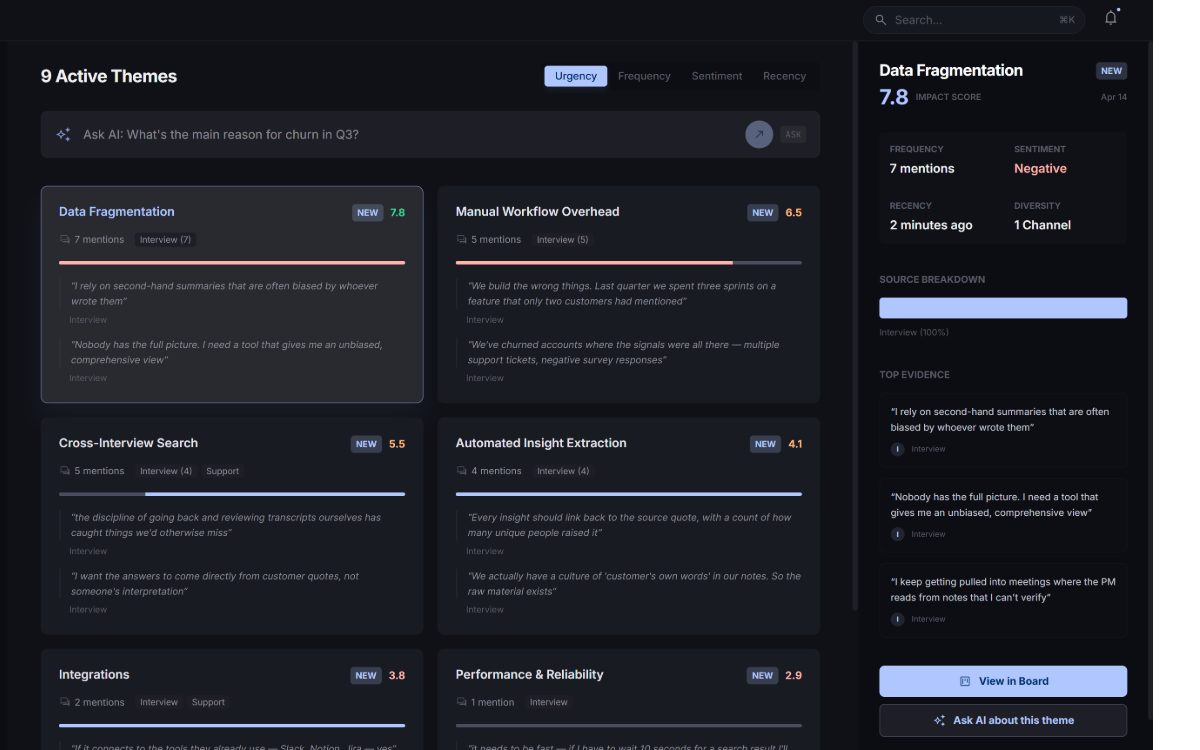Click 'Interview (100%)' label
Screen dimensions: 1200x750
pyautogui.click(x=914, y=332)
